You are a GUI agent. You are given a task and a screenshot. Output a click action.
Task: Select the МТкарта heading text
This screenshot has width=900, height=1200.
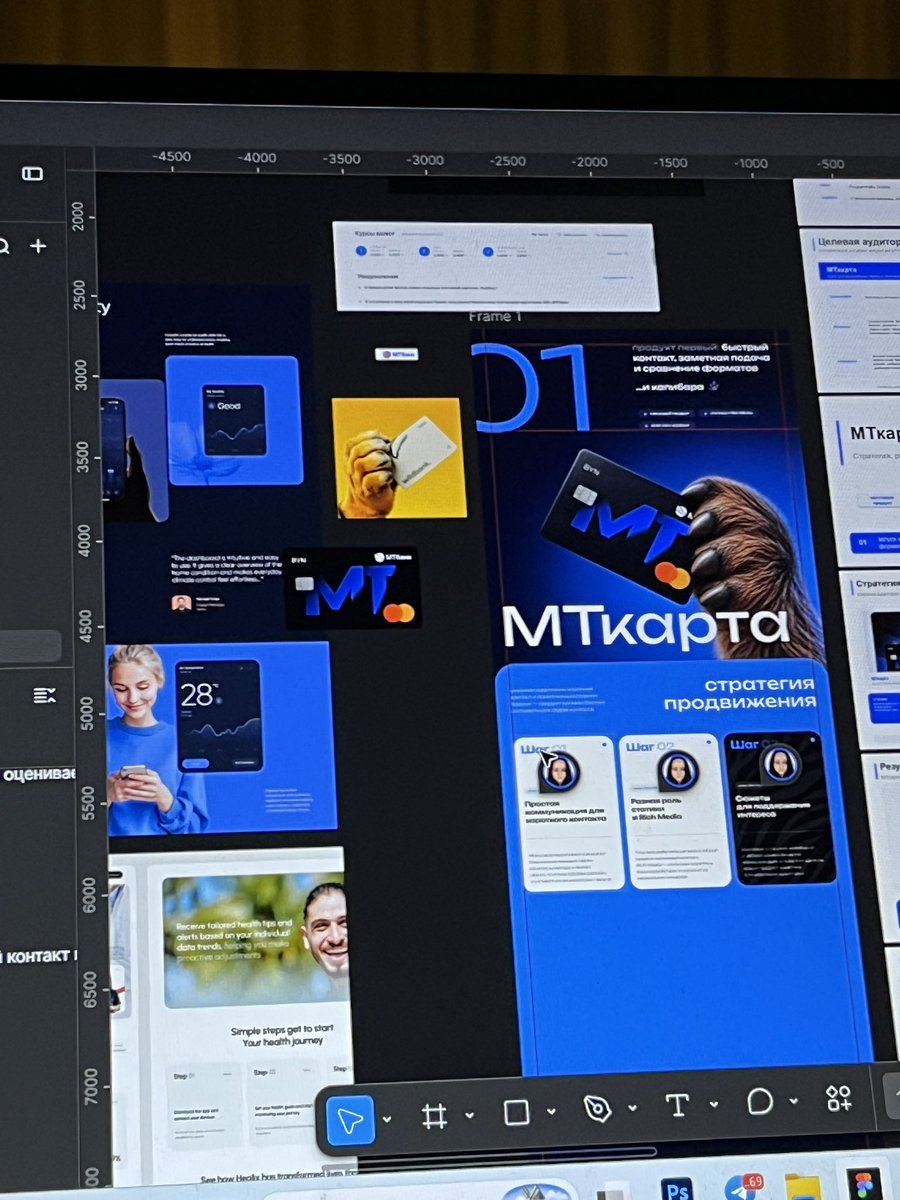pyautogui.click(x=645, y=626)
